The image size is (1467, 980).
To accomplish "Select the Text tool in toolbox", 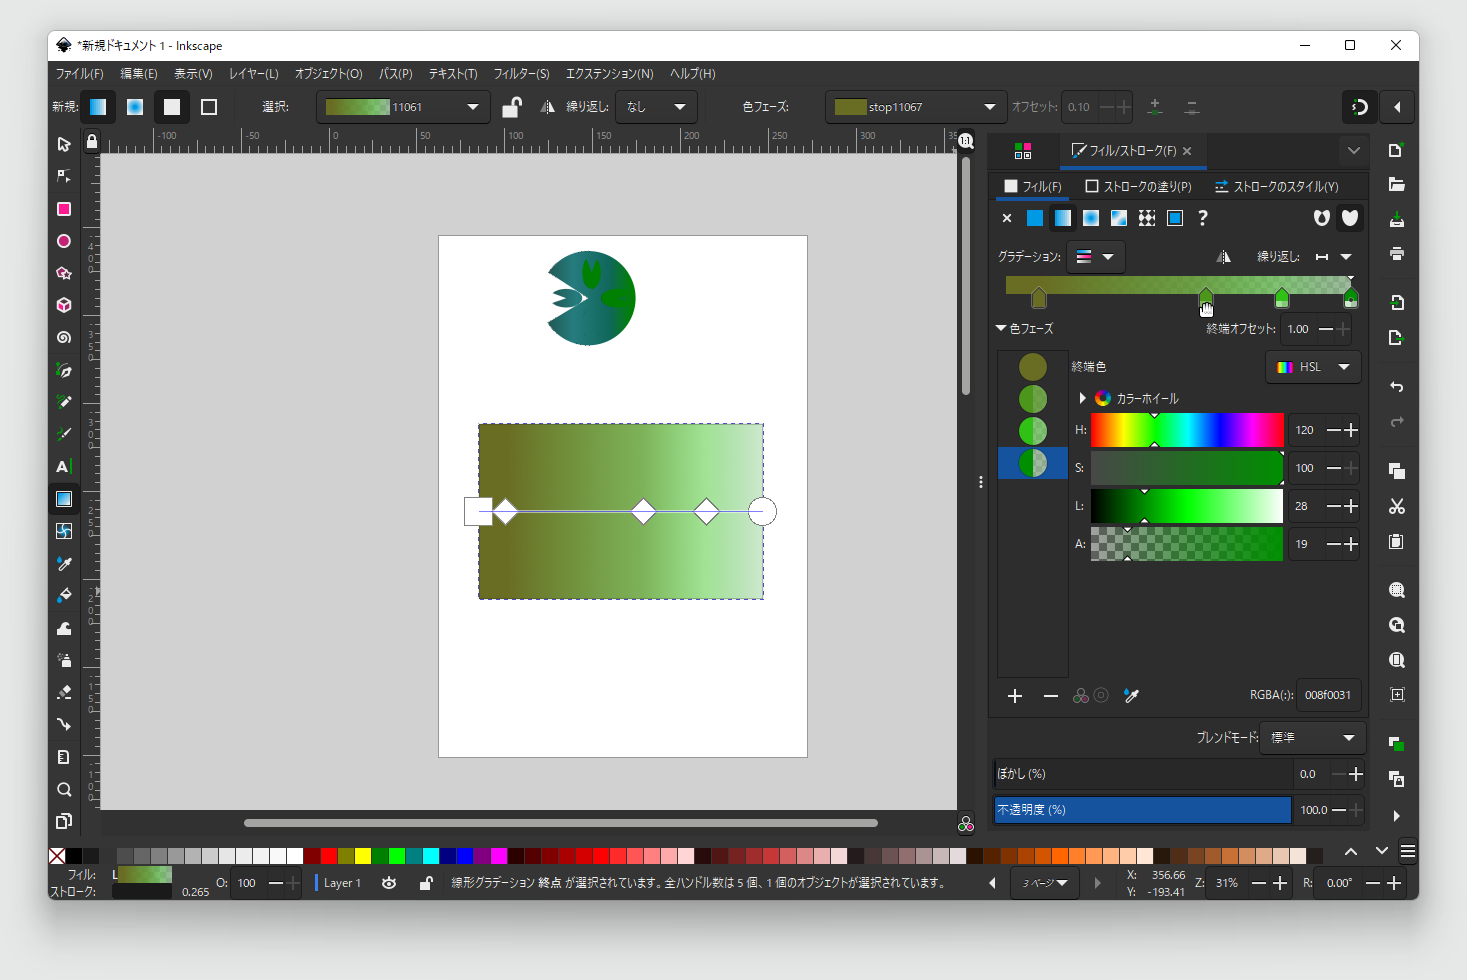I will [x=63, y=467].
